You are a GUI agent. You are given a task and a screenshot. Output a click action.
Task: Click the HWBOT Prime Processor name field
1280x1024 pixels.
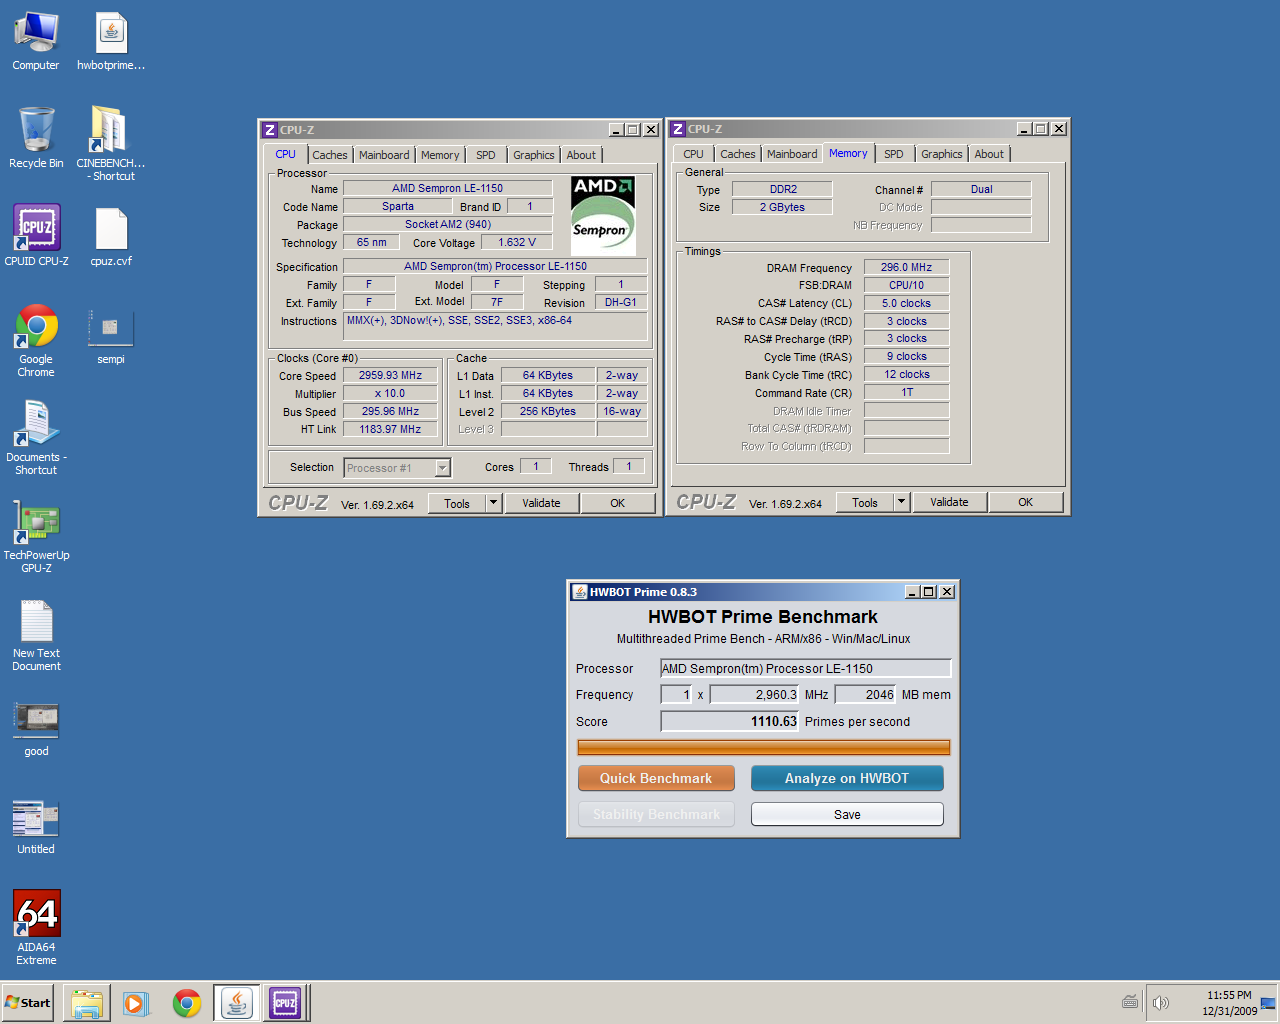(x=805, y=668)
